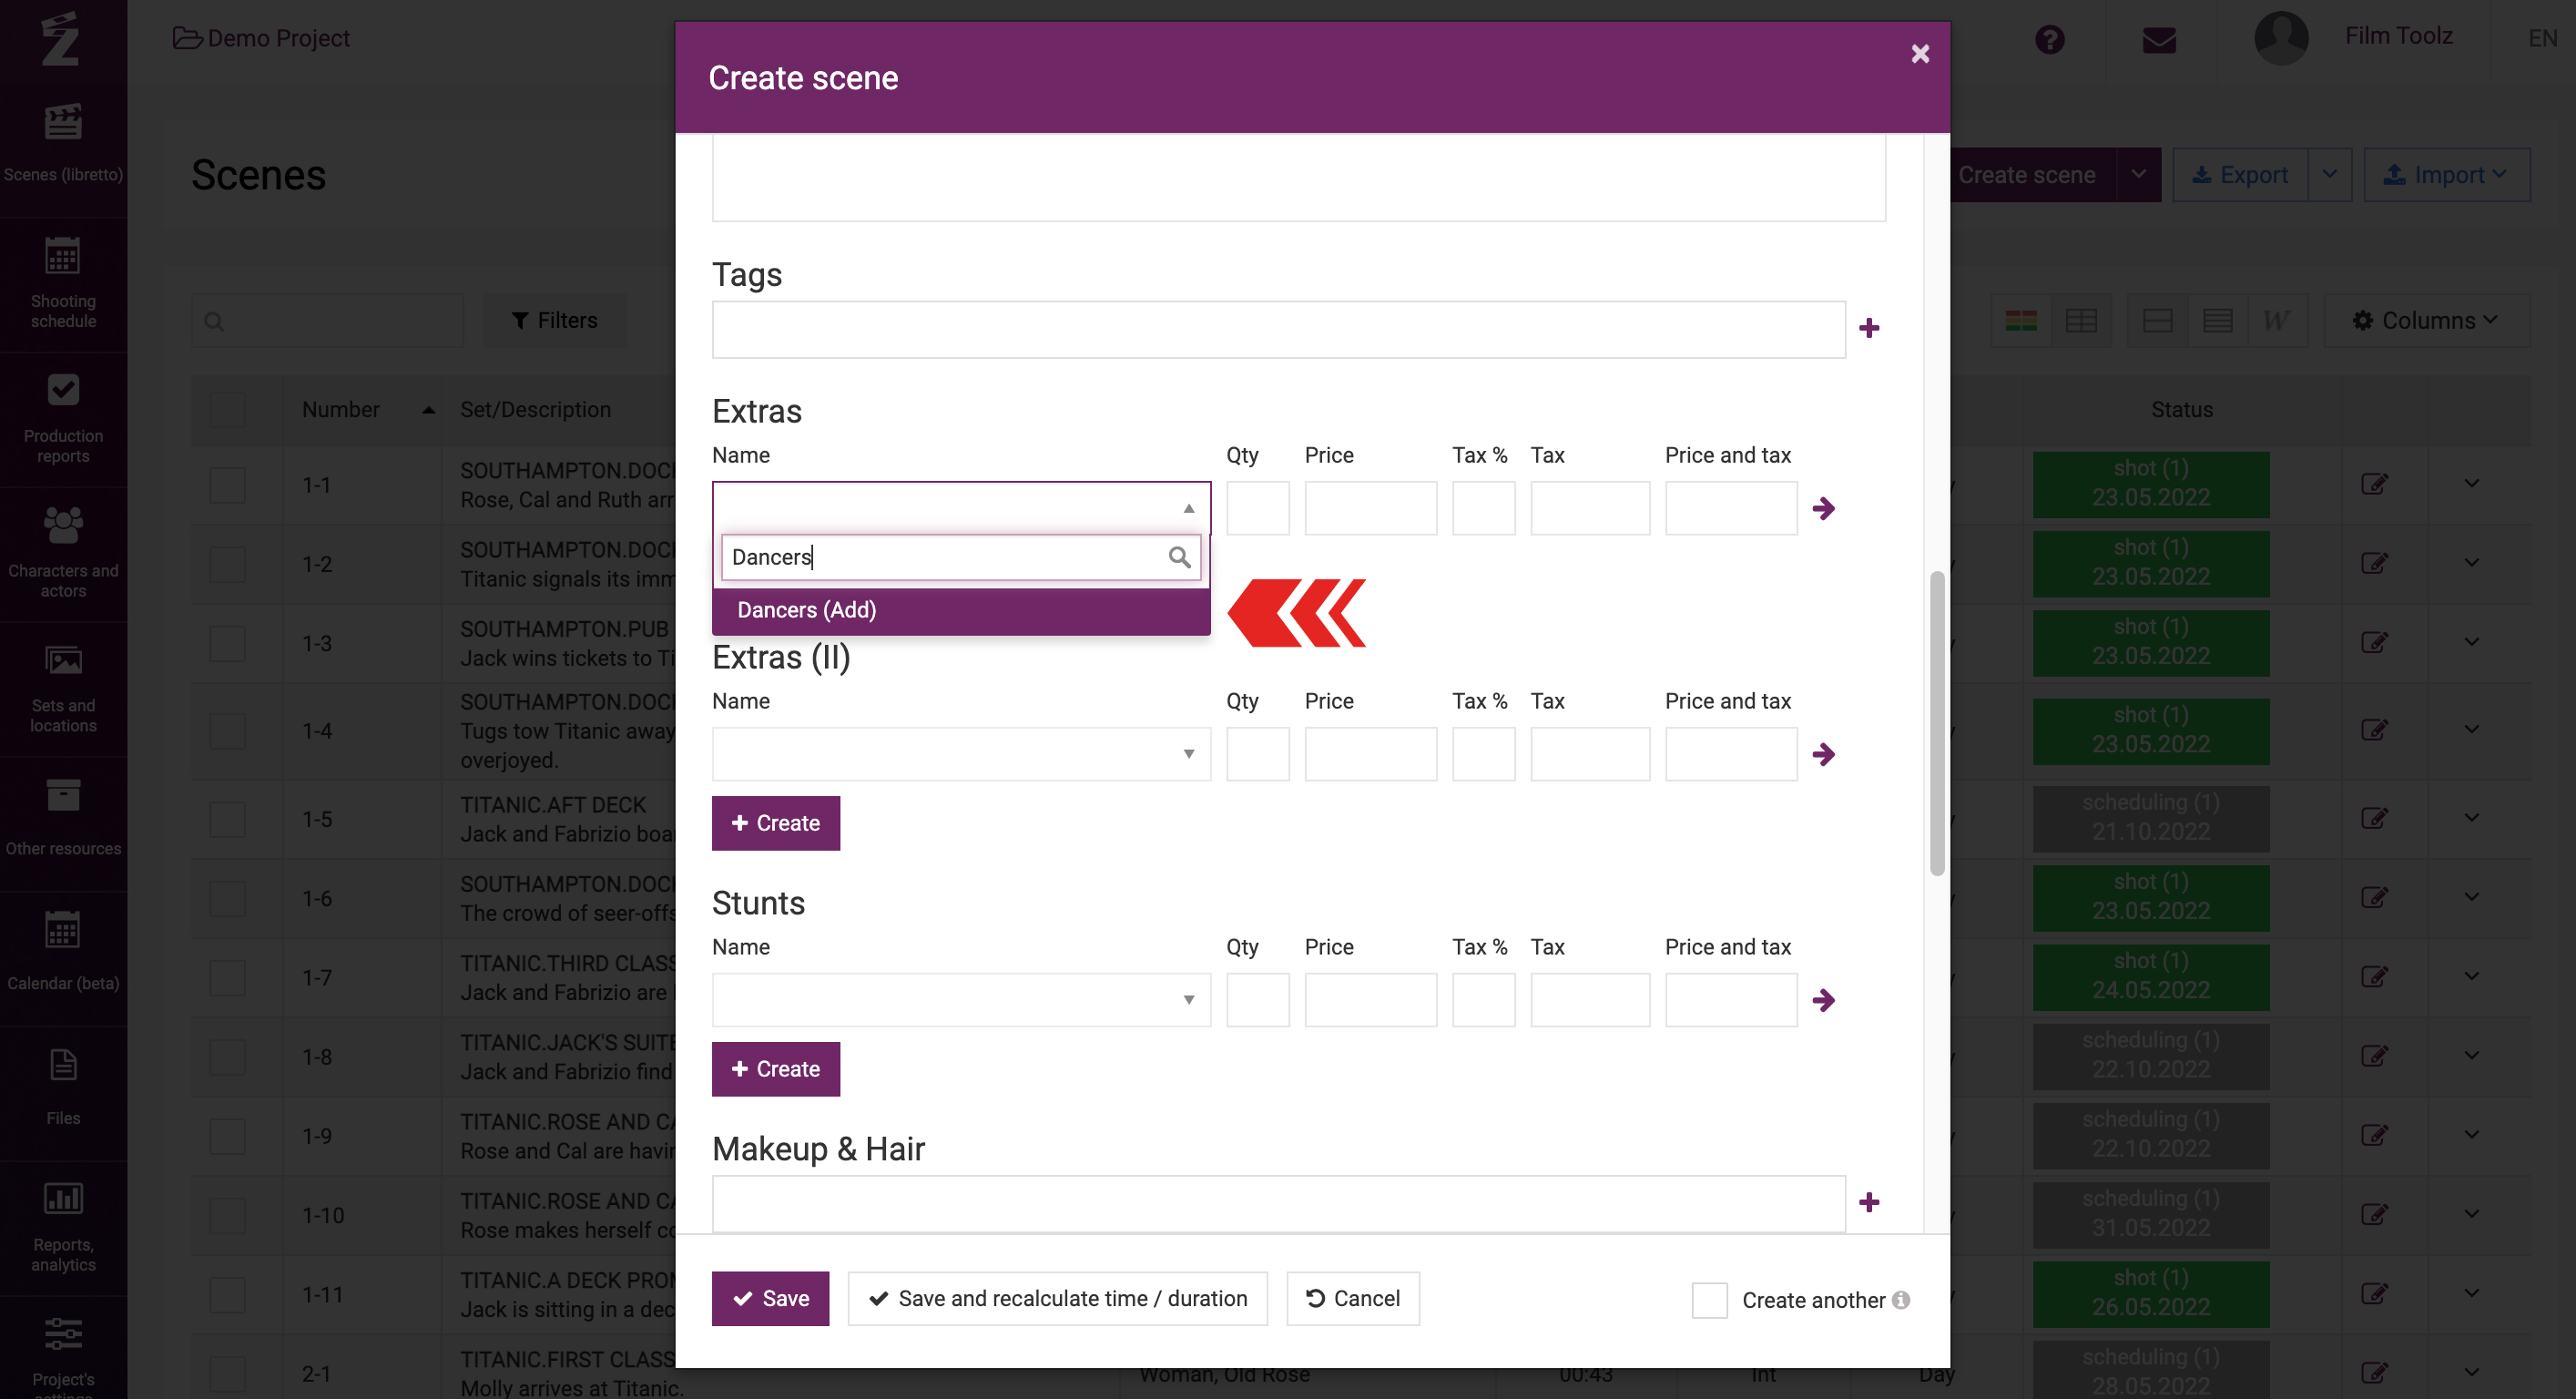
Task: Edit scene 1-5 with the pencil icon
Action: (x=2374, y=818)
